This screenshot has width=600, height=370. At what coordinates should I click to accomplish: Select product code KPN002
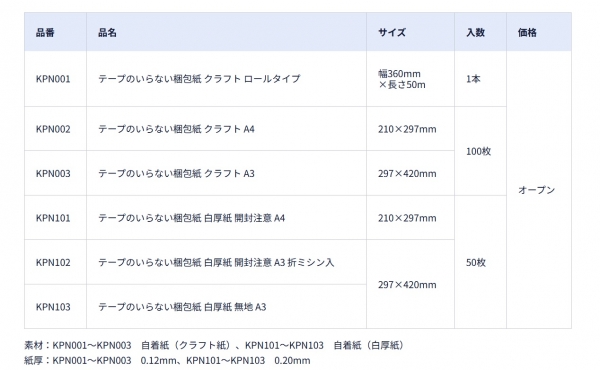[x=53, y=129]
